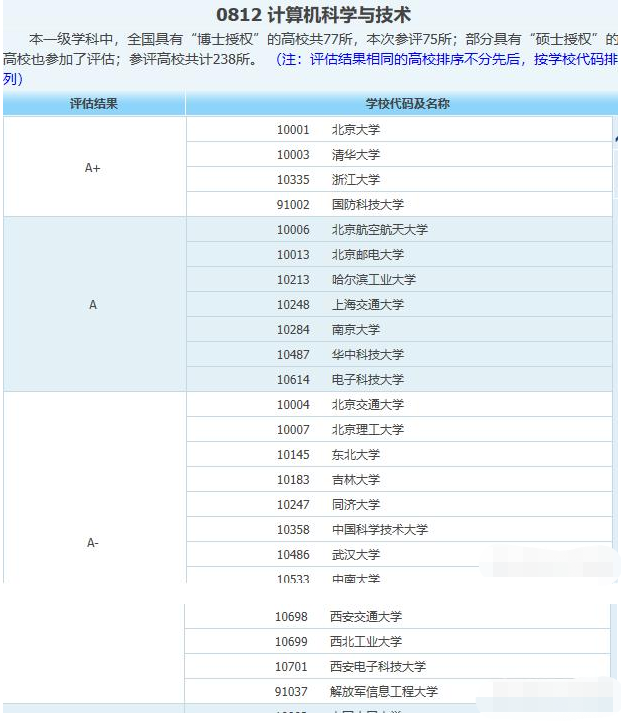Viewport: 621px width, 722px height.
Task: Select row 10698 西安交通大学
Action: [397, 616]
